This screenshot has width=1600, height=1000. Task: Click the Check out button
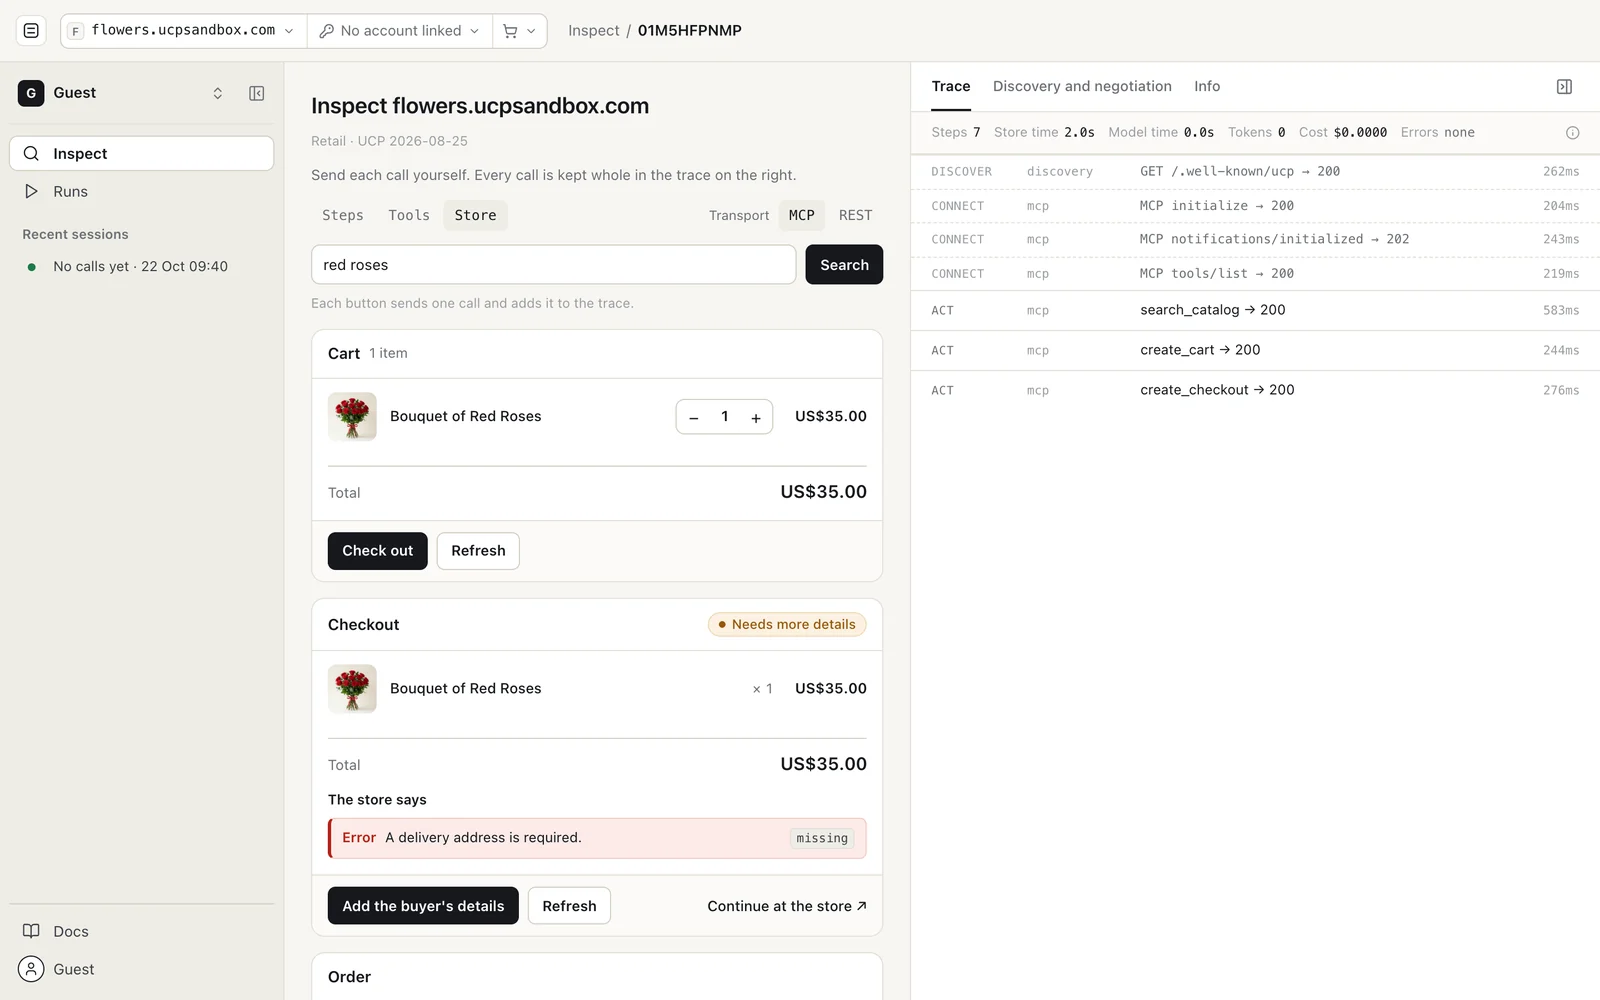pos(378,551)
